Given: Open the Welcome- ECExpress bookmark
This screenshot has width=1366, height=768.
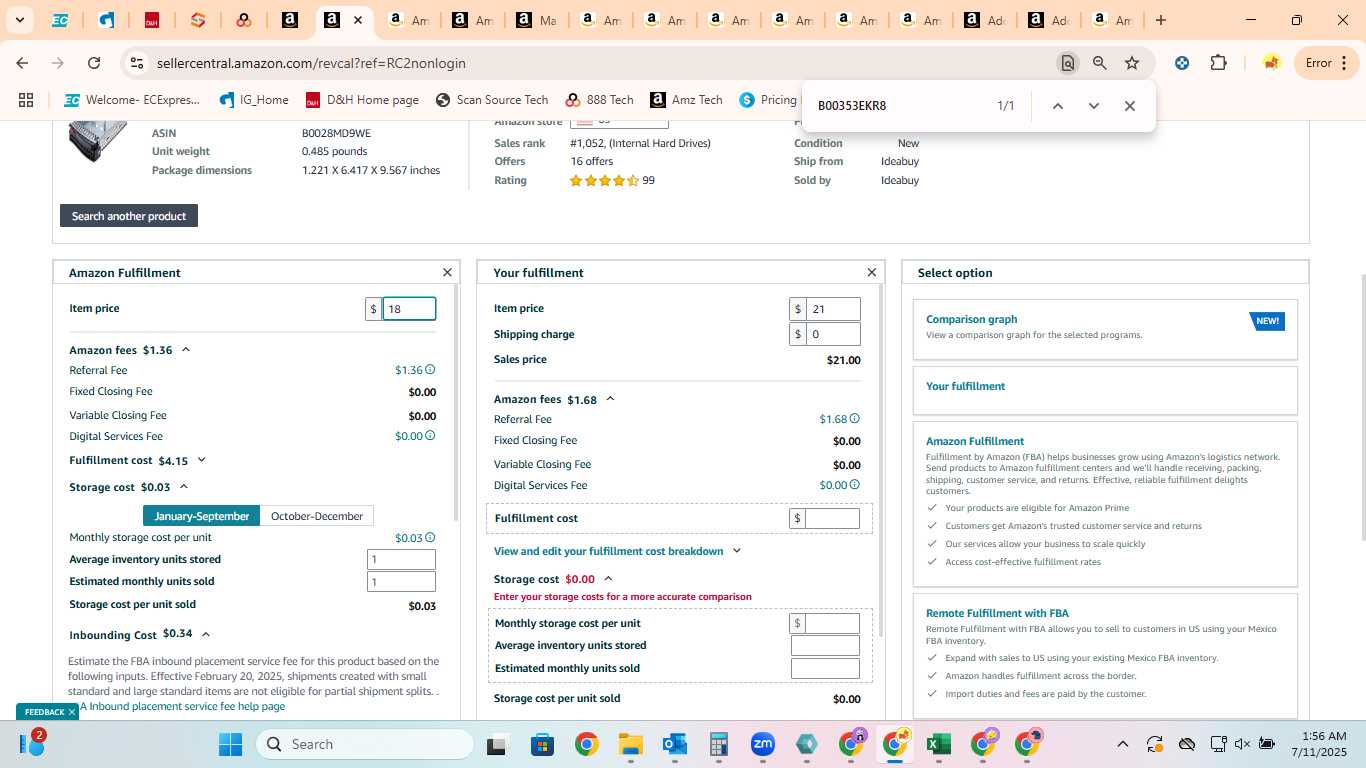Looking at the screenshot, I should tap(132, 100).
